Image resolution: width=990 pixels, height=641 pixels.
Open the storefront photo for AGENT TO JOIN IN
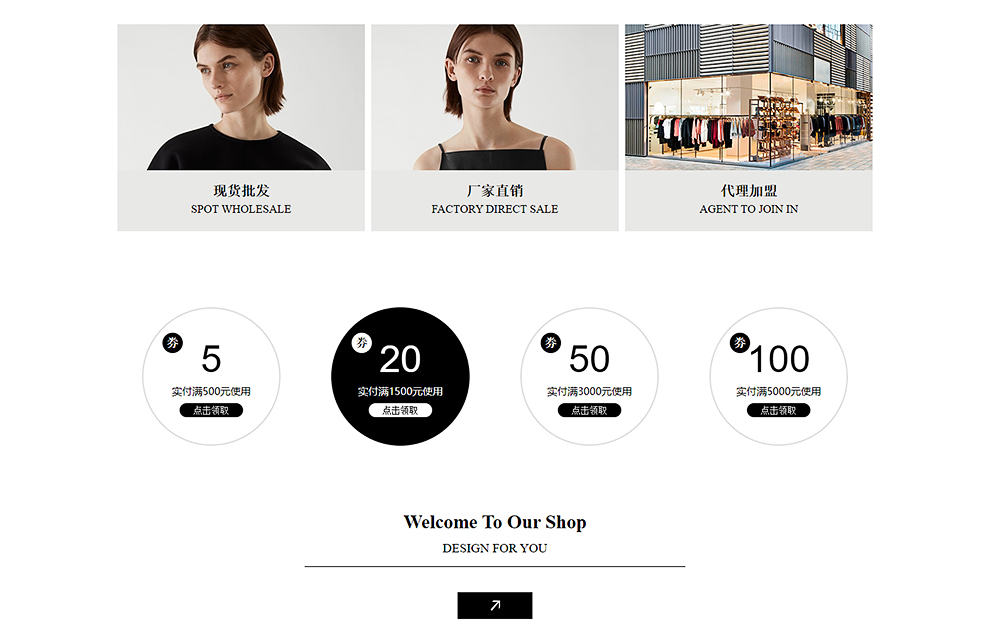749,97
